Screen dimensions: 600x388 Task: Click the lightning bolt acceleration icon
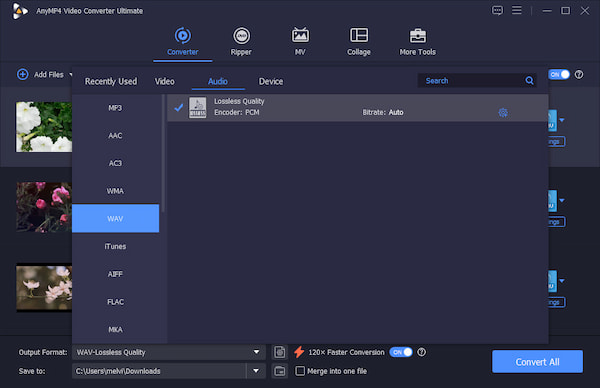[x=299, y=352]
